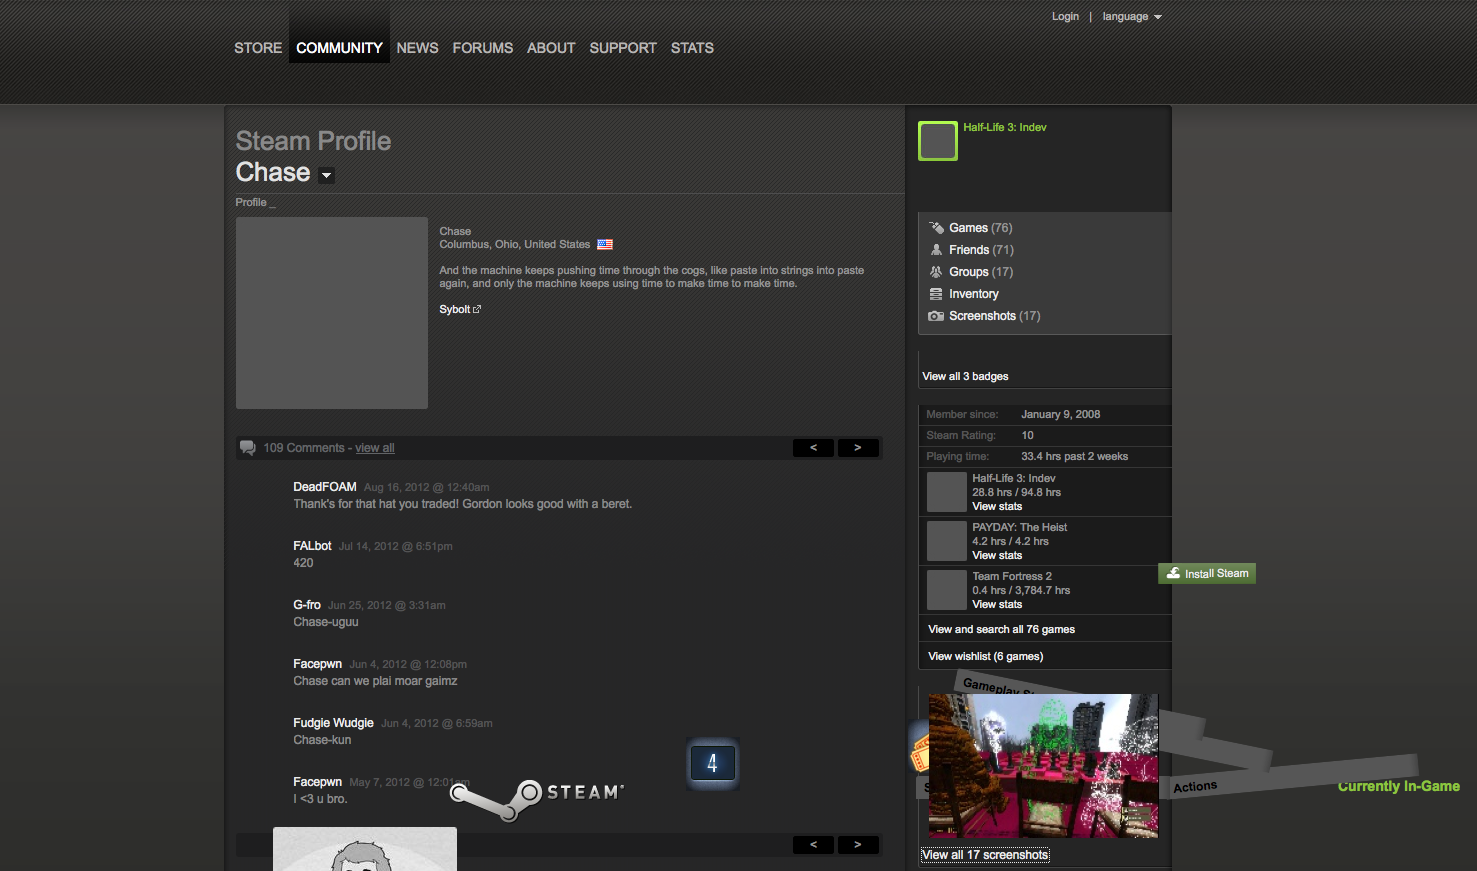
Task: Click the Inventory icon
Action: point(936,294)
